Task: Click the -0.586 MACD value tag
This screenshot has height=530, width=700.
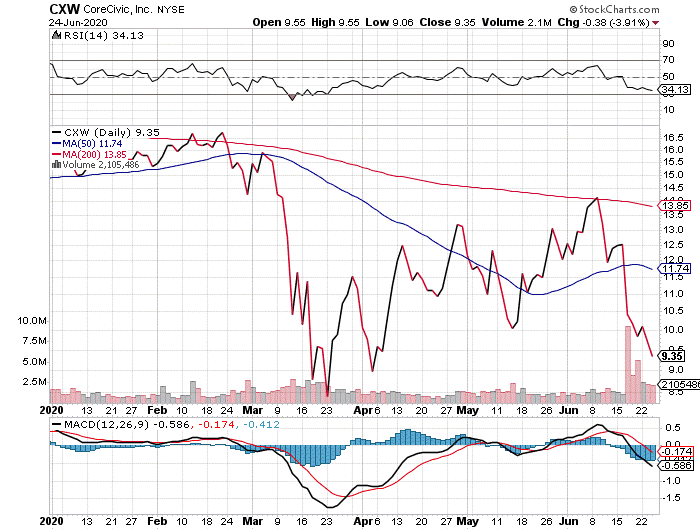Action: (x=676, y=466)
